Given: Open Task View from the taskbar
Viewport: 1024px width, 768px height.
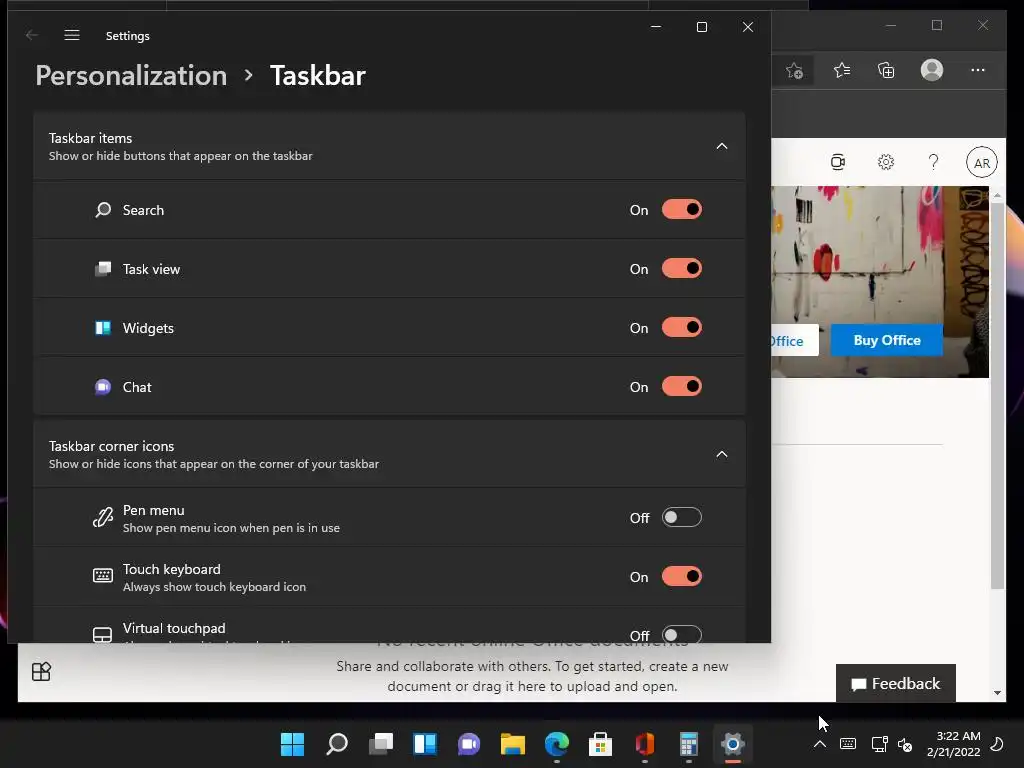Looking at the screenshot, I should coord(381,744).
